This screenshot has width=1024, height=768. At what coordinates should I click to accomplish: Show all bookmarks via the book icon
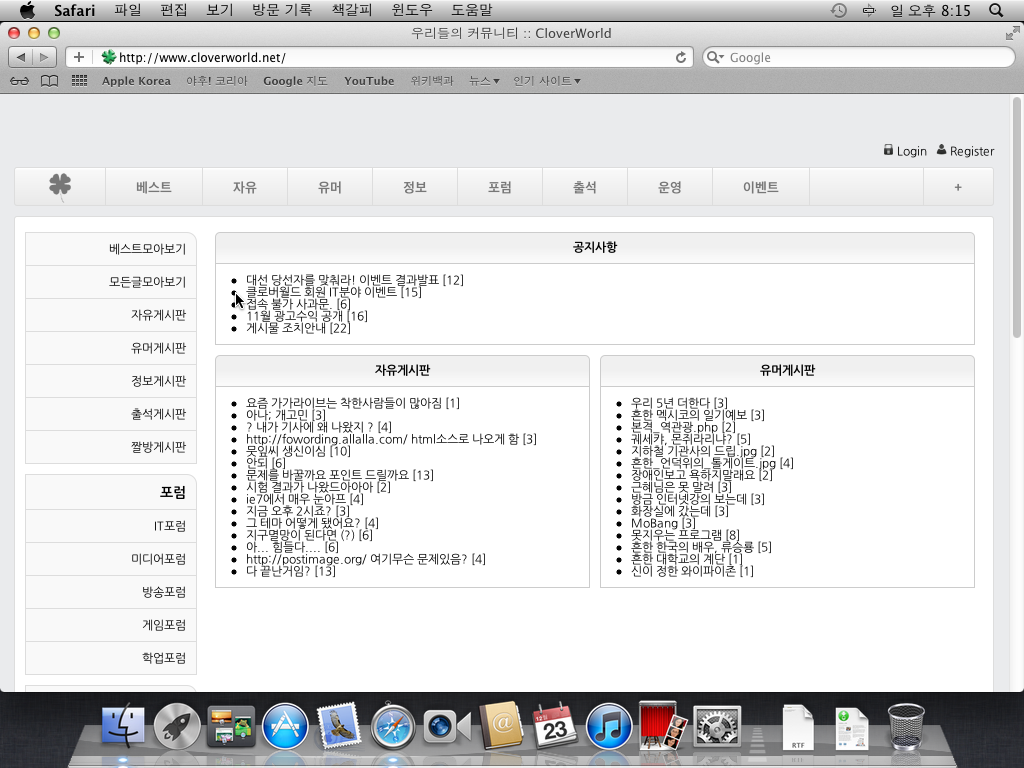tap(49, 81)
